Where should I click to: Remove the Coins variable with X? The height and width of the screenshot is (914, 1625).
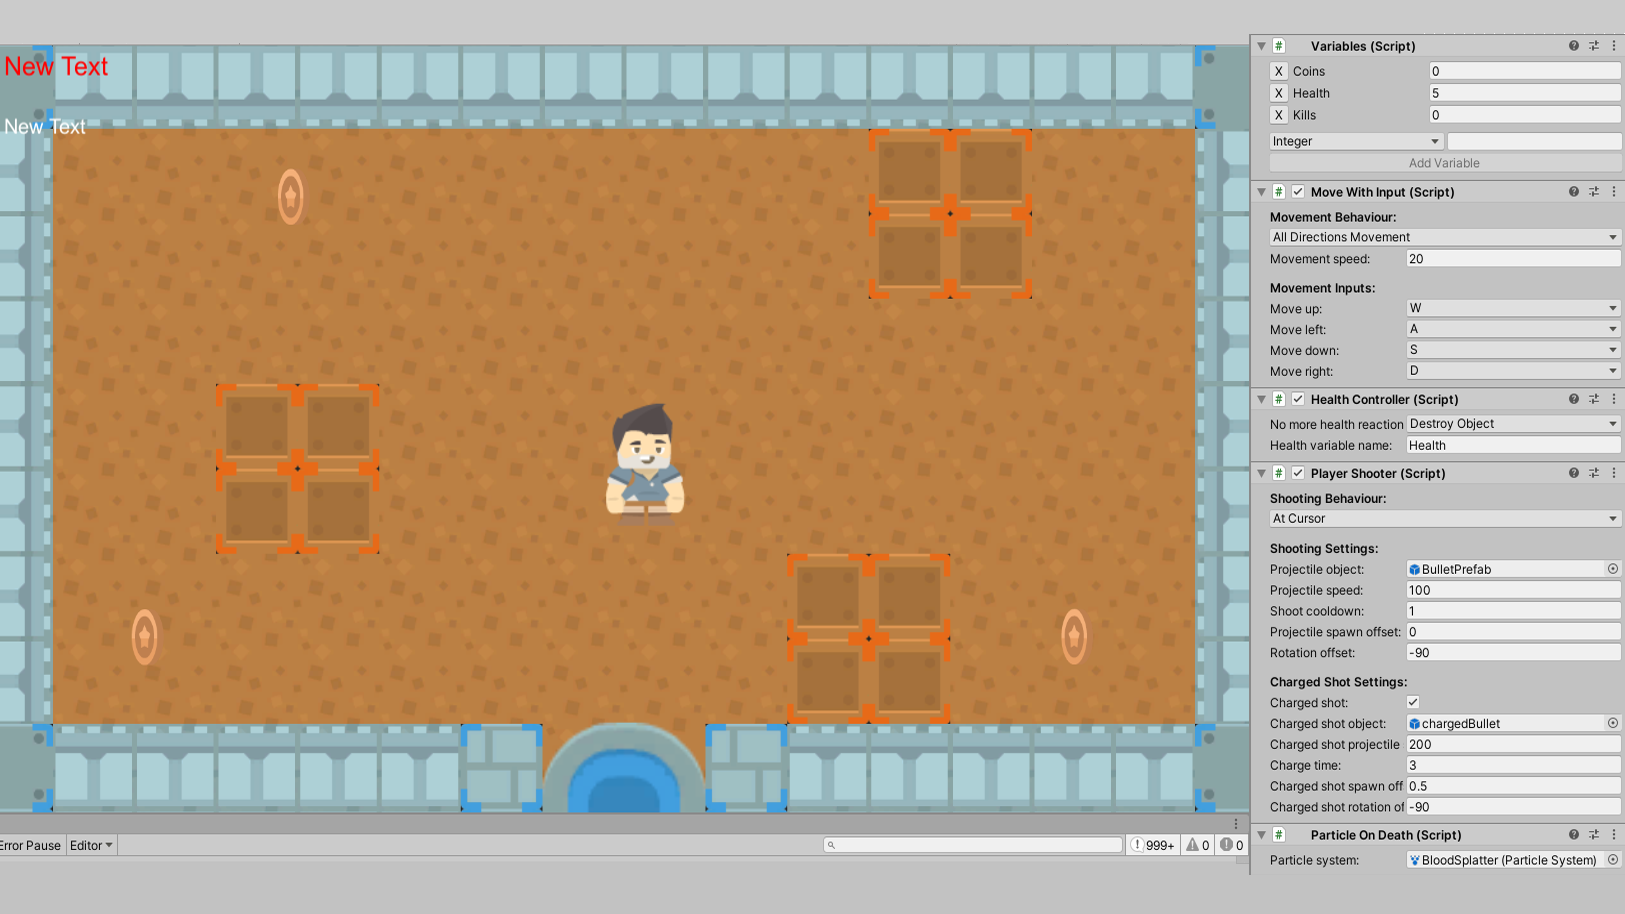(1278, 71)
